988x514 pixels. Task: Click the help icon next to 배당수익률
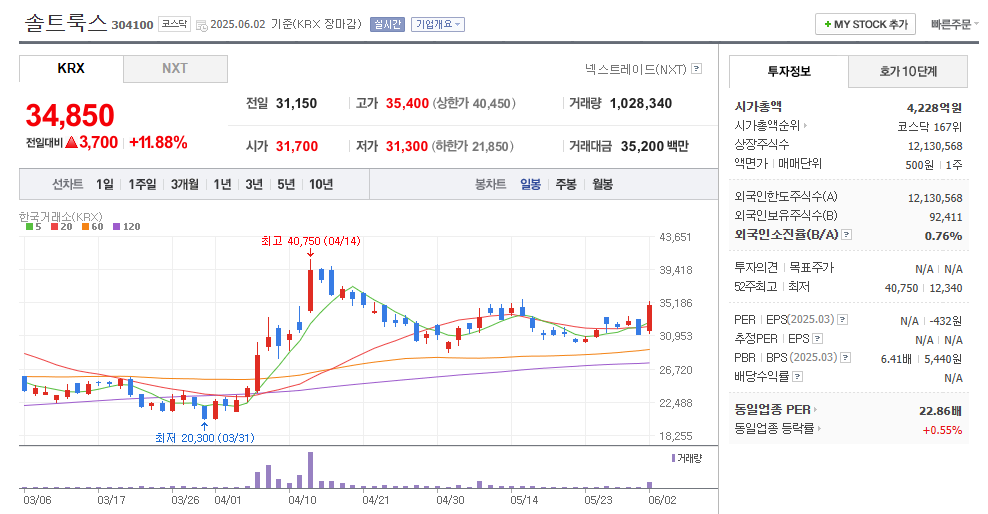[x=797, y=377]
